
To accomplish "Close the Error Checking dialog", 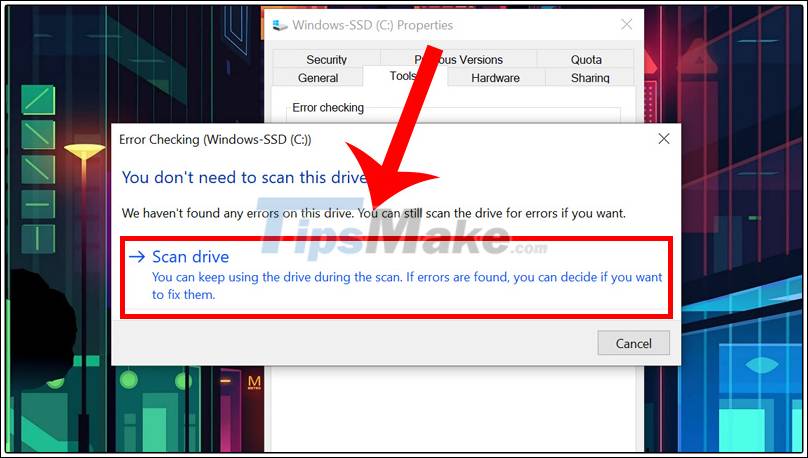I will [x=664, y=139].
